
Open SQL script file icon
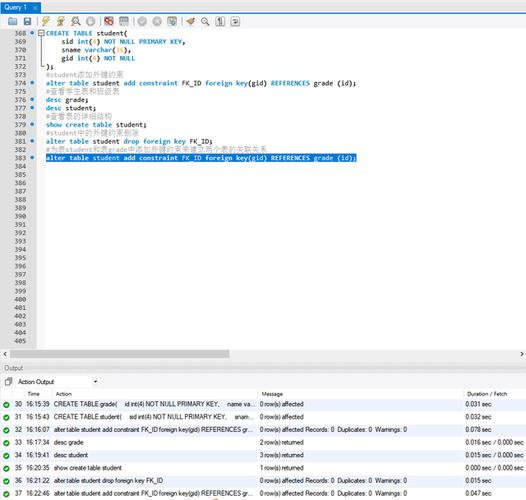[x=12, y=21]
